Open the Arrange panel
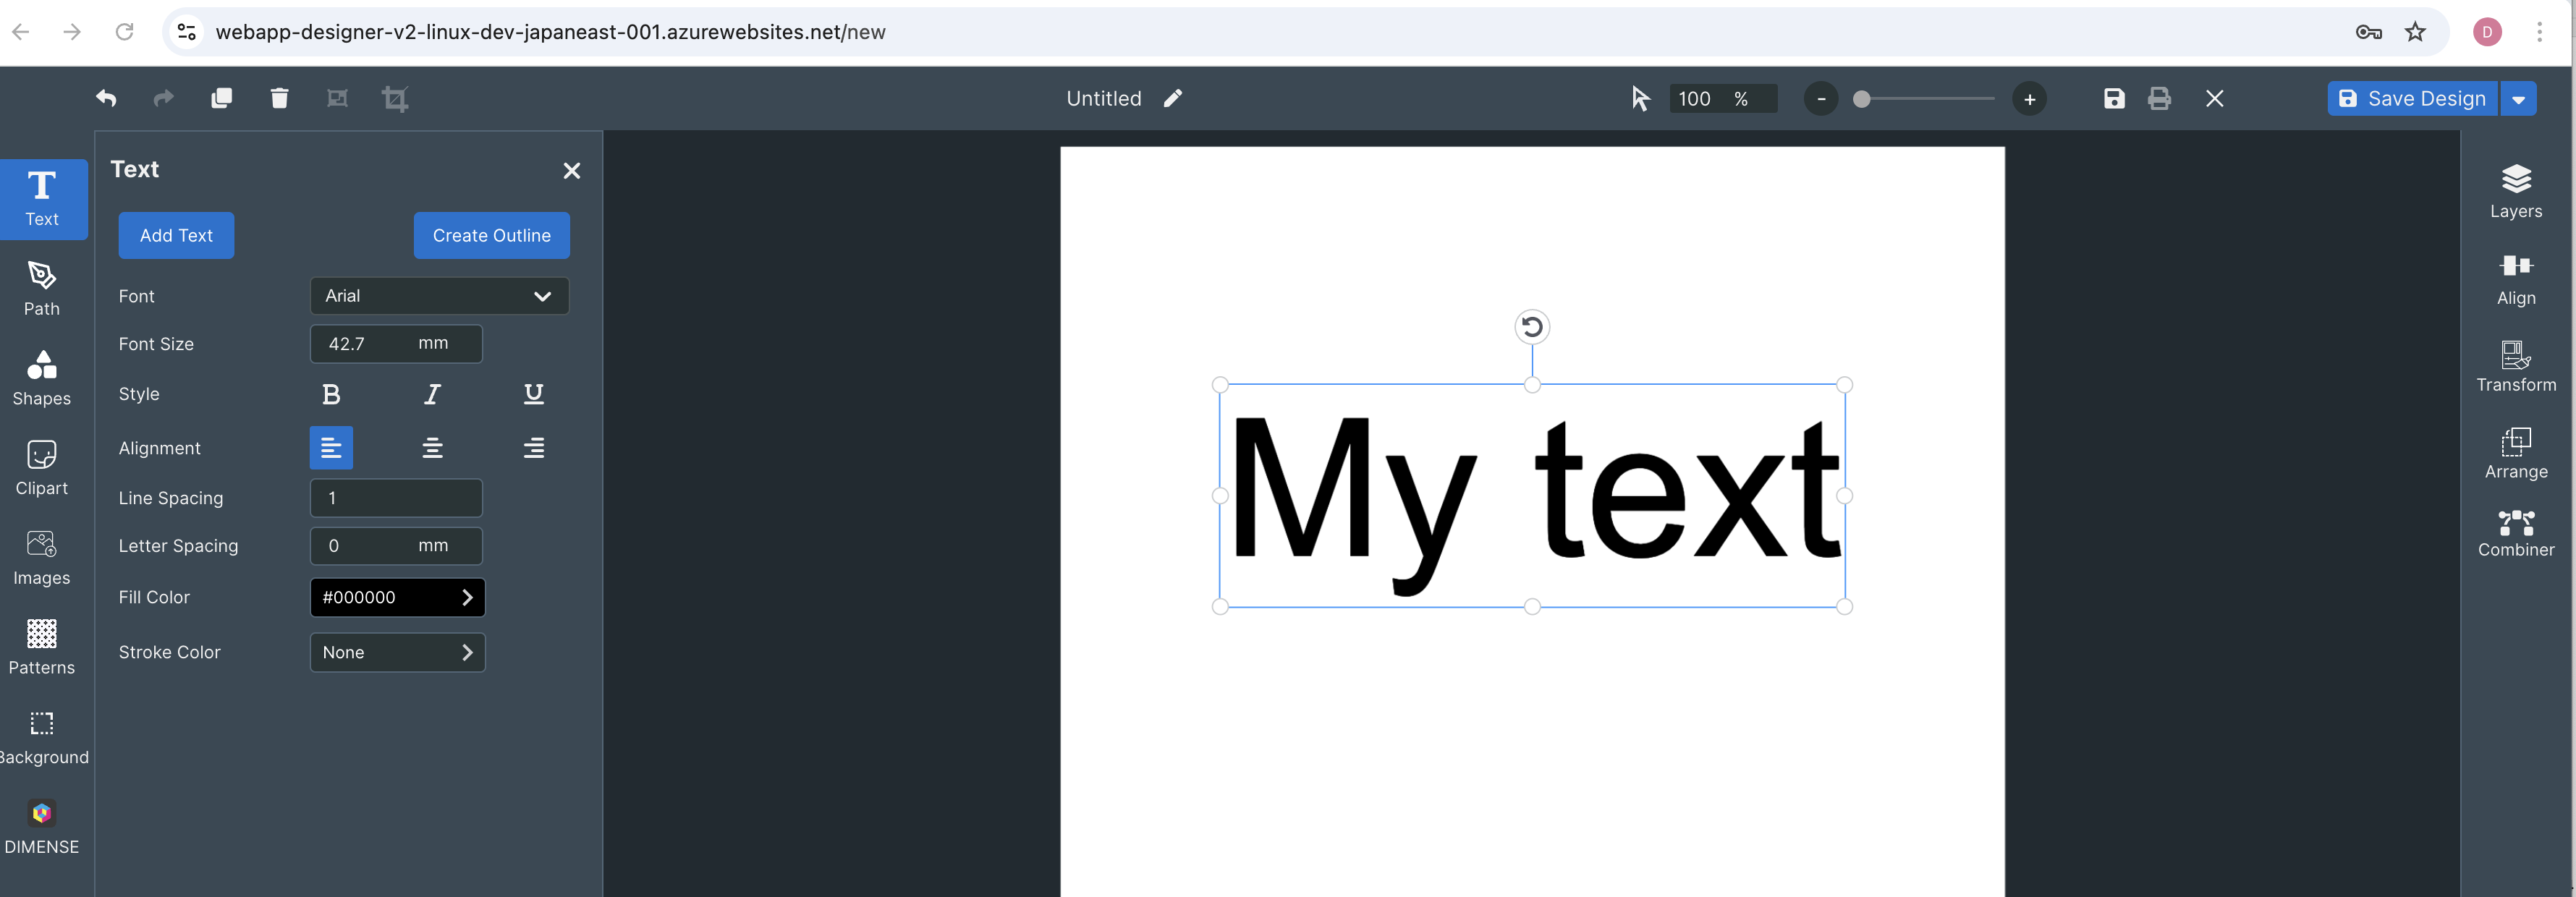Viewport: 2576px width, 897px height. point(2516,453)
